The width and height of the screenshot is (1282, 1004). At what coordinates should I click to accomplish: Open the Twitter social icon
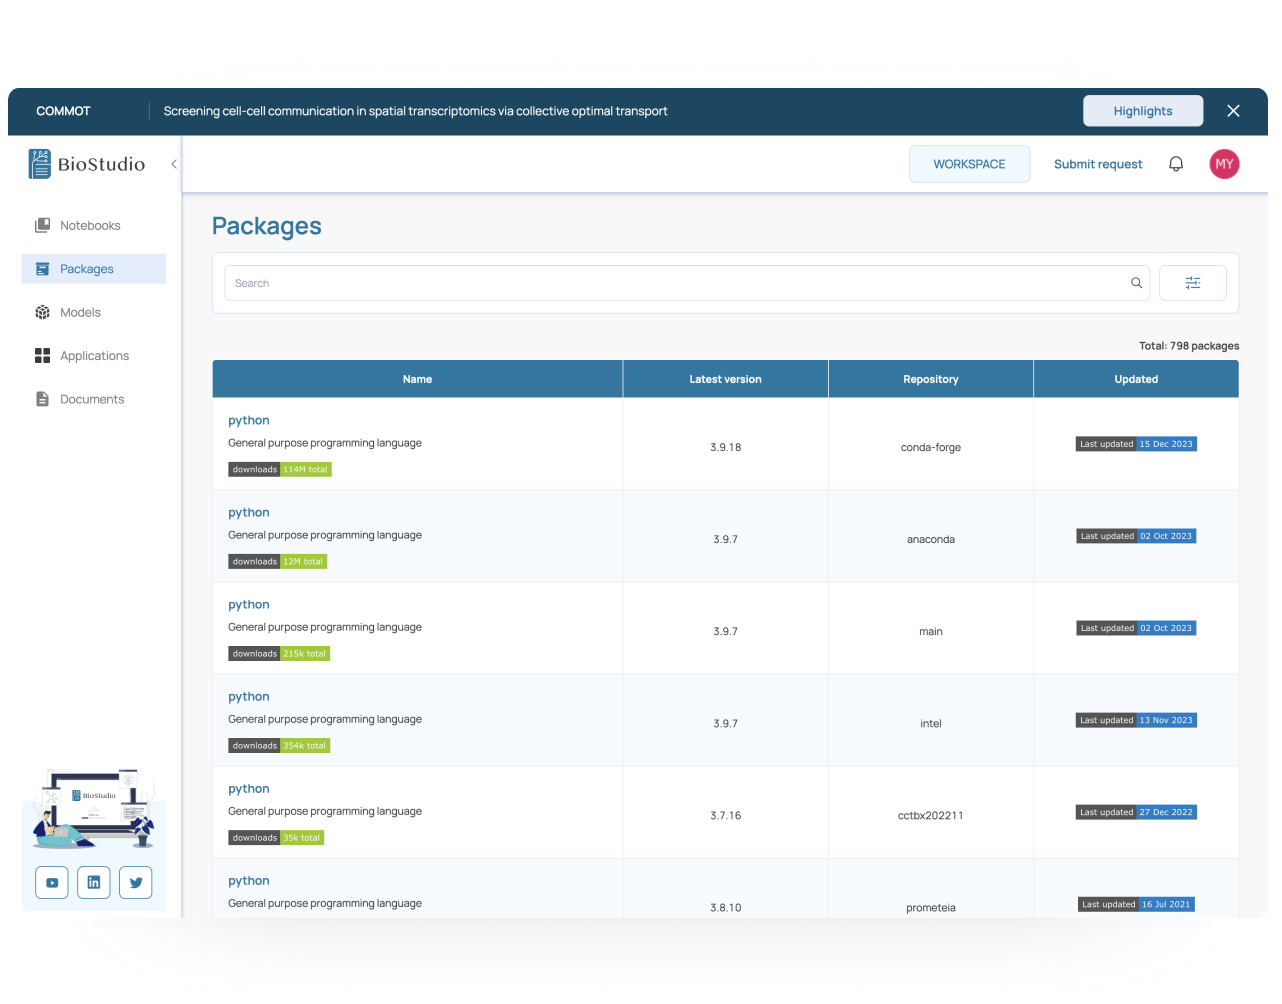(136, 882)
